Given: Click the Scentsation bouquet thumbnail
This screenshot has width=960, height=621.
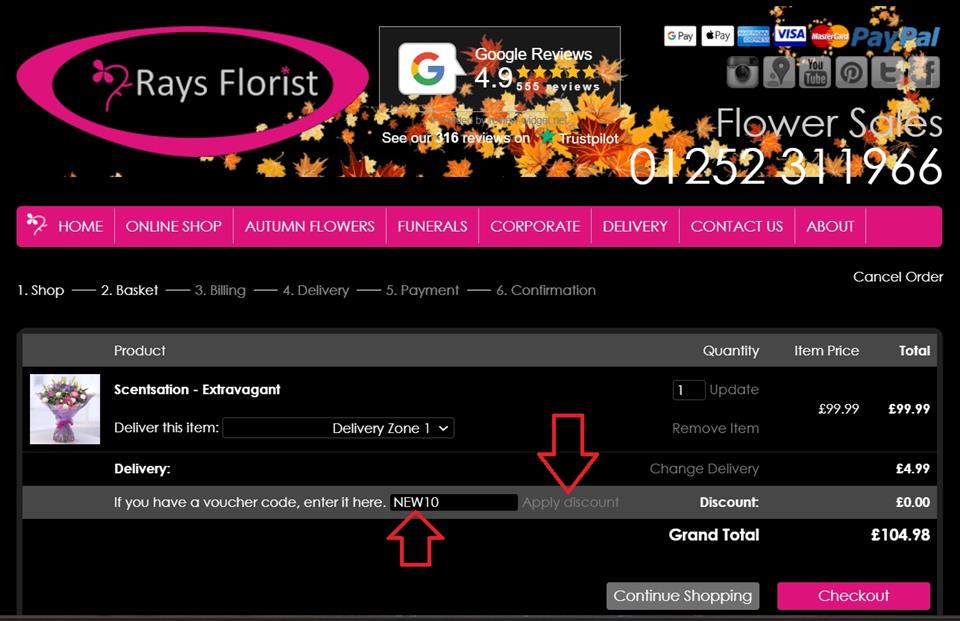Looking at the screenshot, I should click(65, 409).
